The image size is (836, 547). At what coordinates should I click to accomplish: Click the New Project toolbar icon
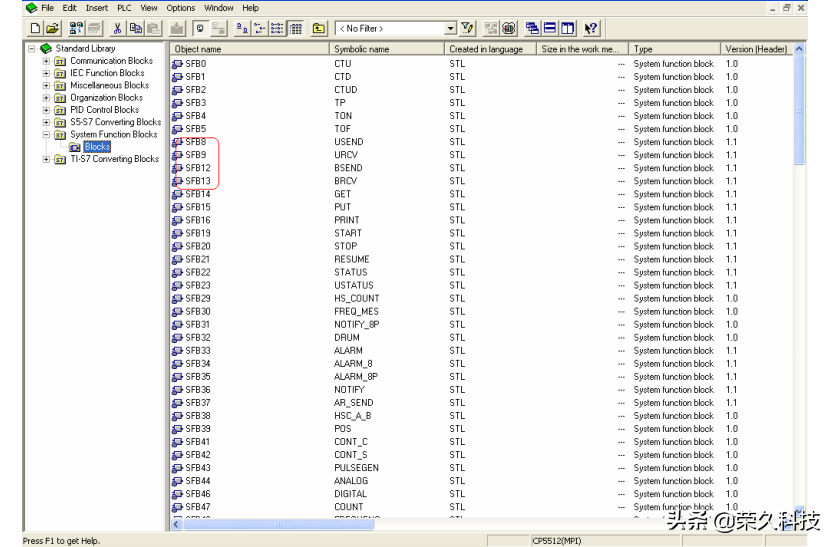coord(35,29)
